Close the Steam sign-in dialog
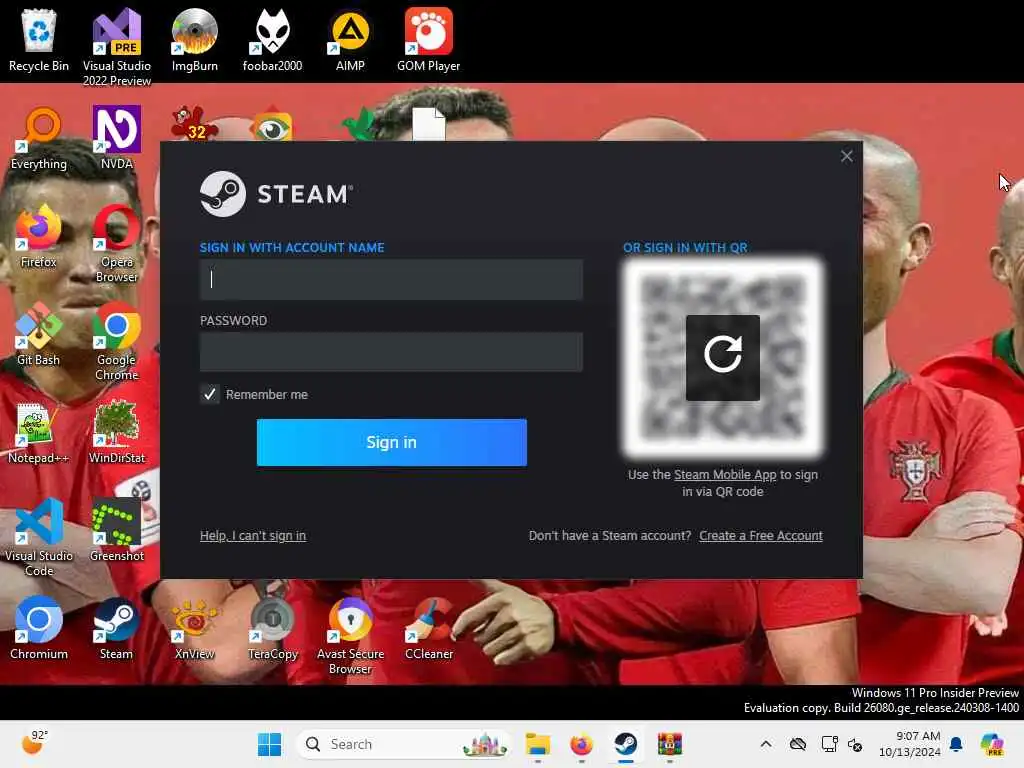Image resolution: width=1024 pixels, height=768 pixels. pyautogui.click(x=846, y=156)
